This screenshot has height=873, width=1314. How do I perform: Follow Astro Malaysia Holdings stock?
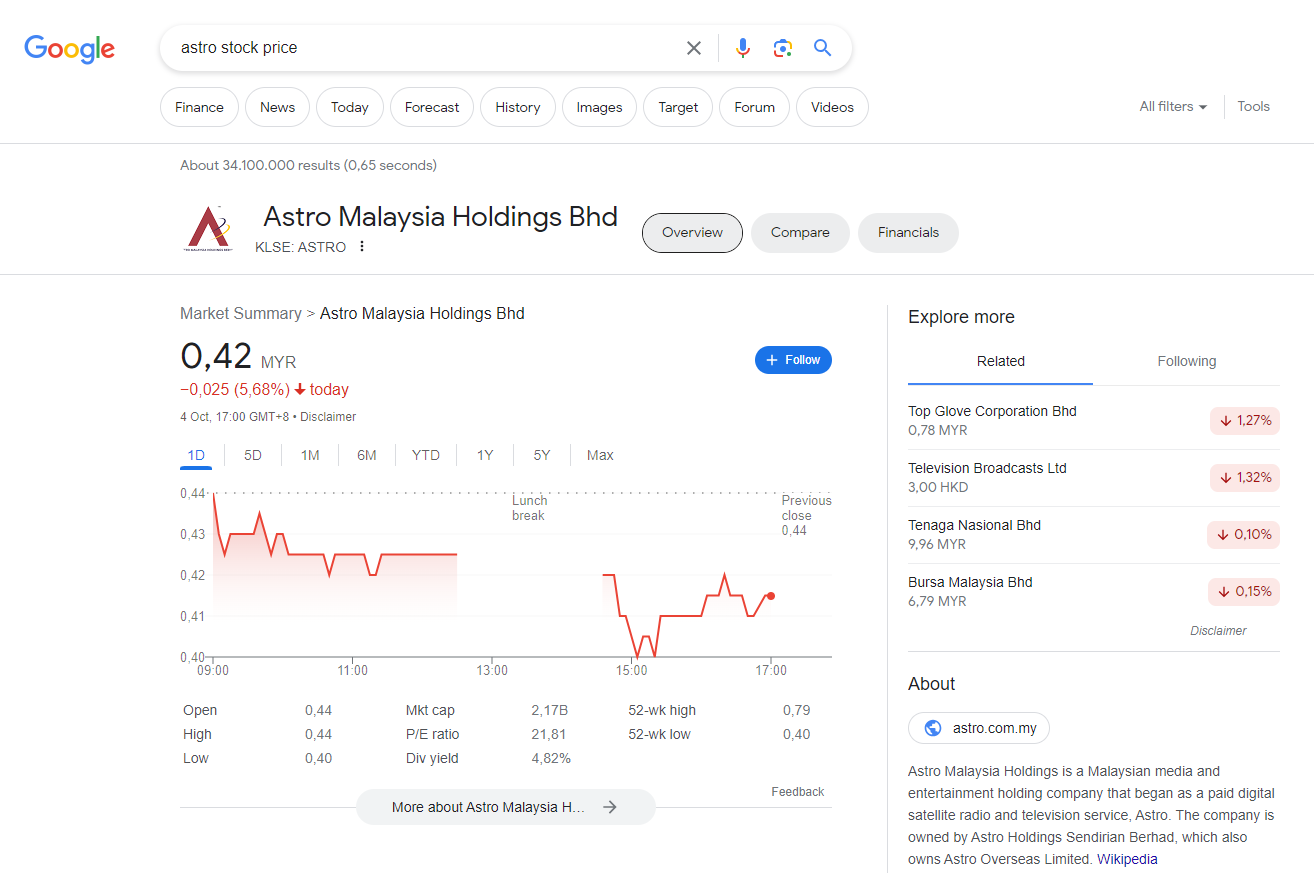(793, 360)
